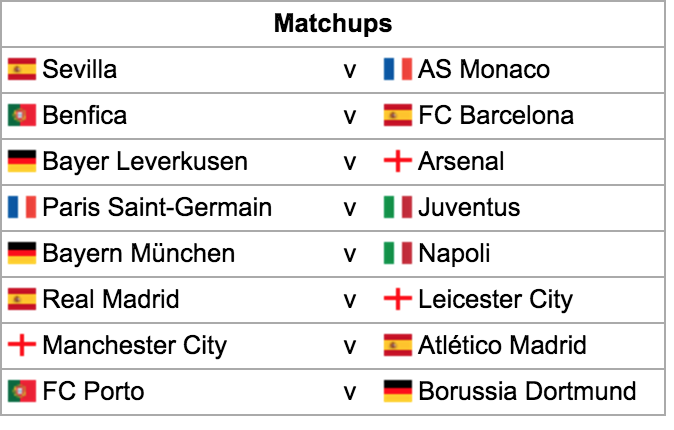Click the French flag beside Paris Saint-Germain
The image size is (674, 430).
[x=22, y=208]
